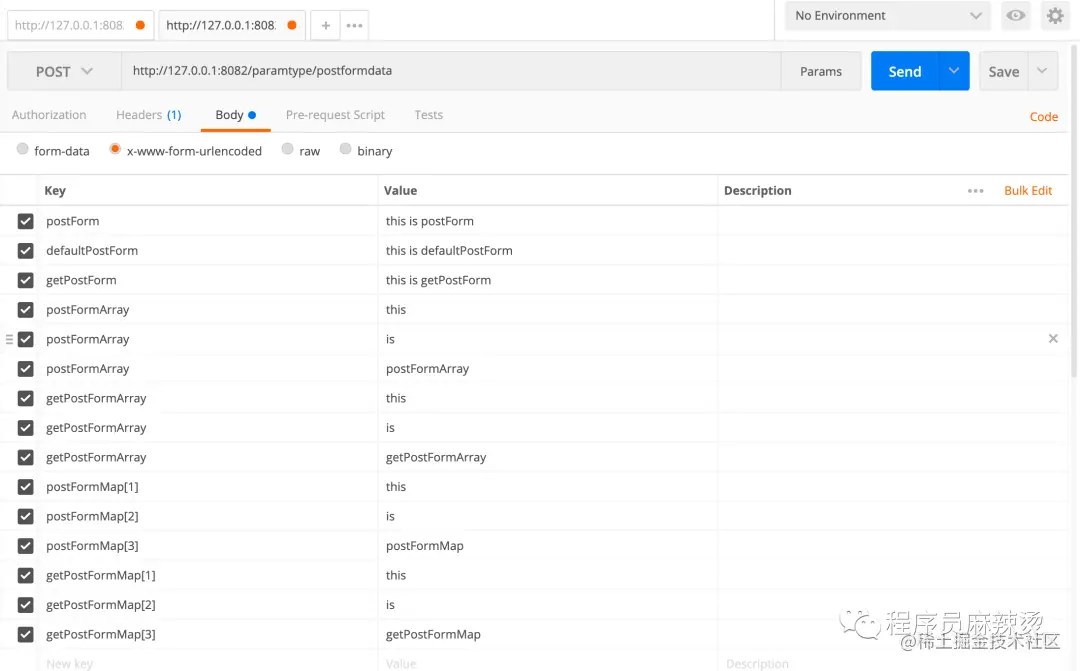Uncheck the postForm parameter checkbox
The width and height of the screenshot is (1080, 671).
(25, 221)
